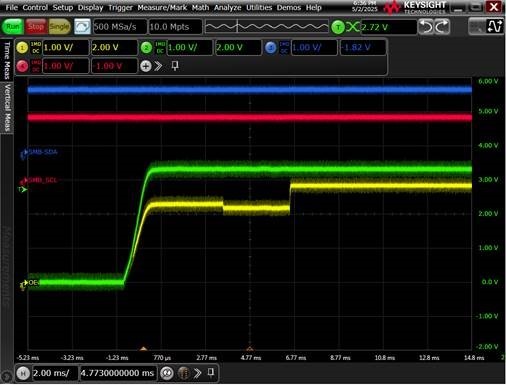Add a new channel with the plus icon
The image size is (506, 385).
(145, 66)
